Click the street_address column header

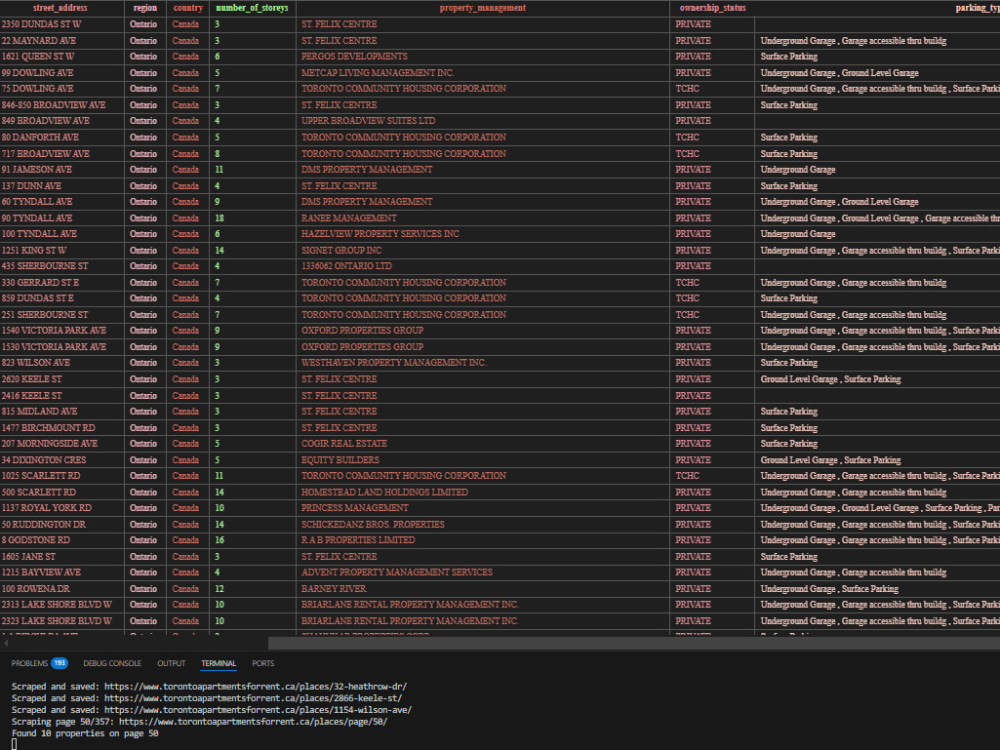point(62,8)
